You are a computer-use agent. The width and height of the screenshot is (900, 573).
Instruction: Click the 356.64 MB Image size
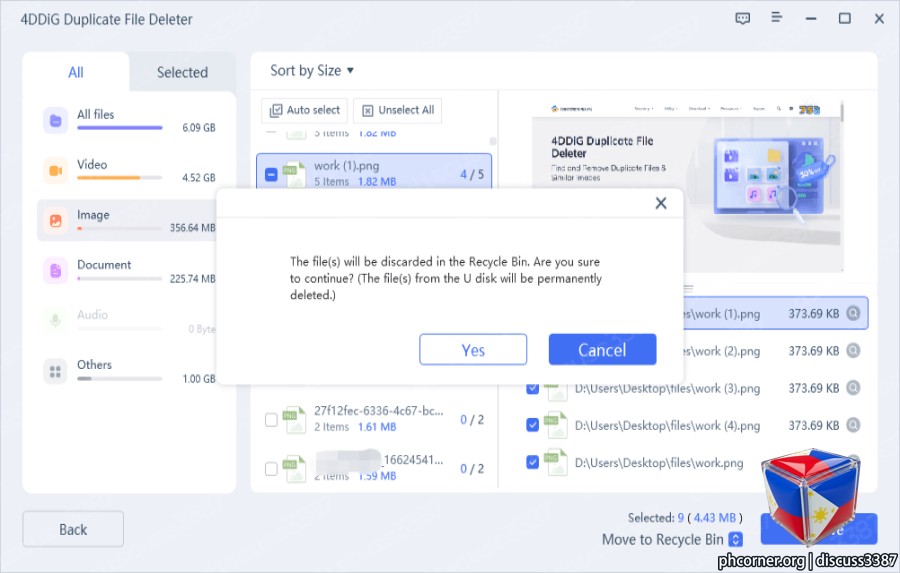click(193, 228)
